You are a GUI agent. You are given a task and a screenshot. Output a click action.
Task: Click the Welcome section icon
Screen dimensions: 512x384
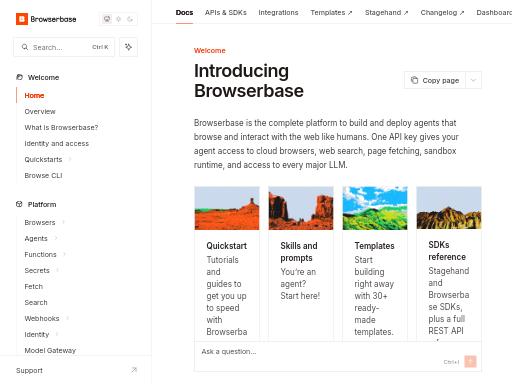click(19, 77)
